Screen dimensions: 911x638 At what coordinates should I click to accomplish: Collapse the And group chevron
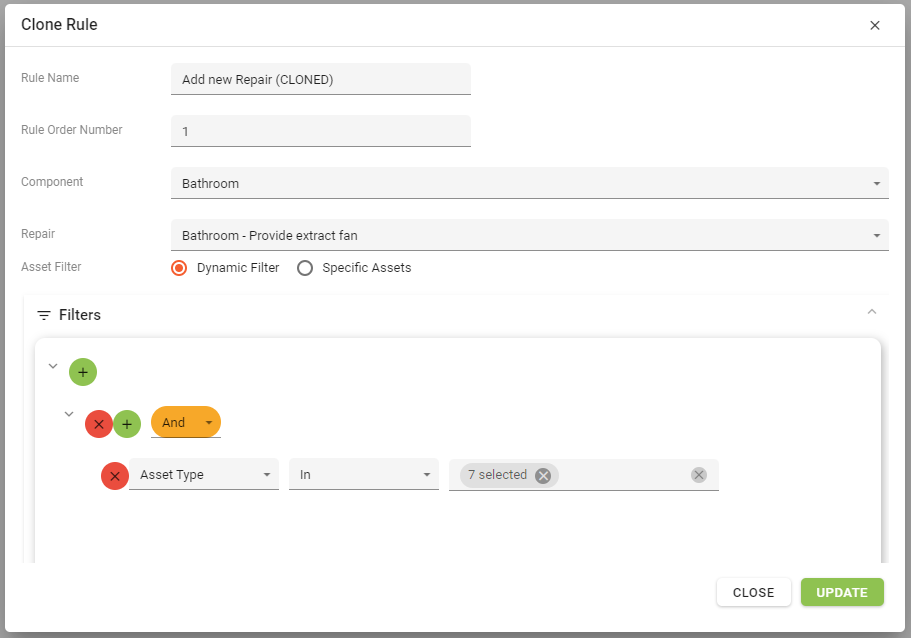pyautogui.click(x=69, y=414)
